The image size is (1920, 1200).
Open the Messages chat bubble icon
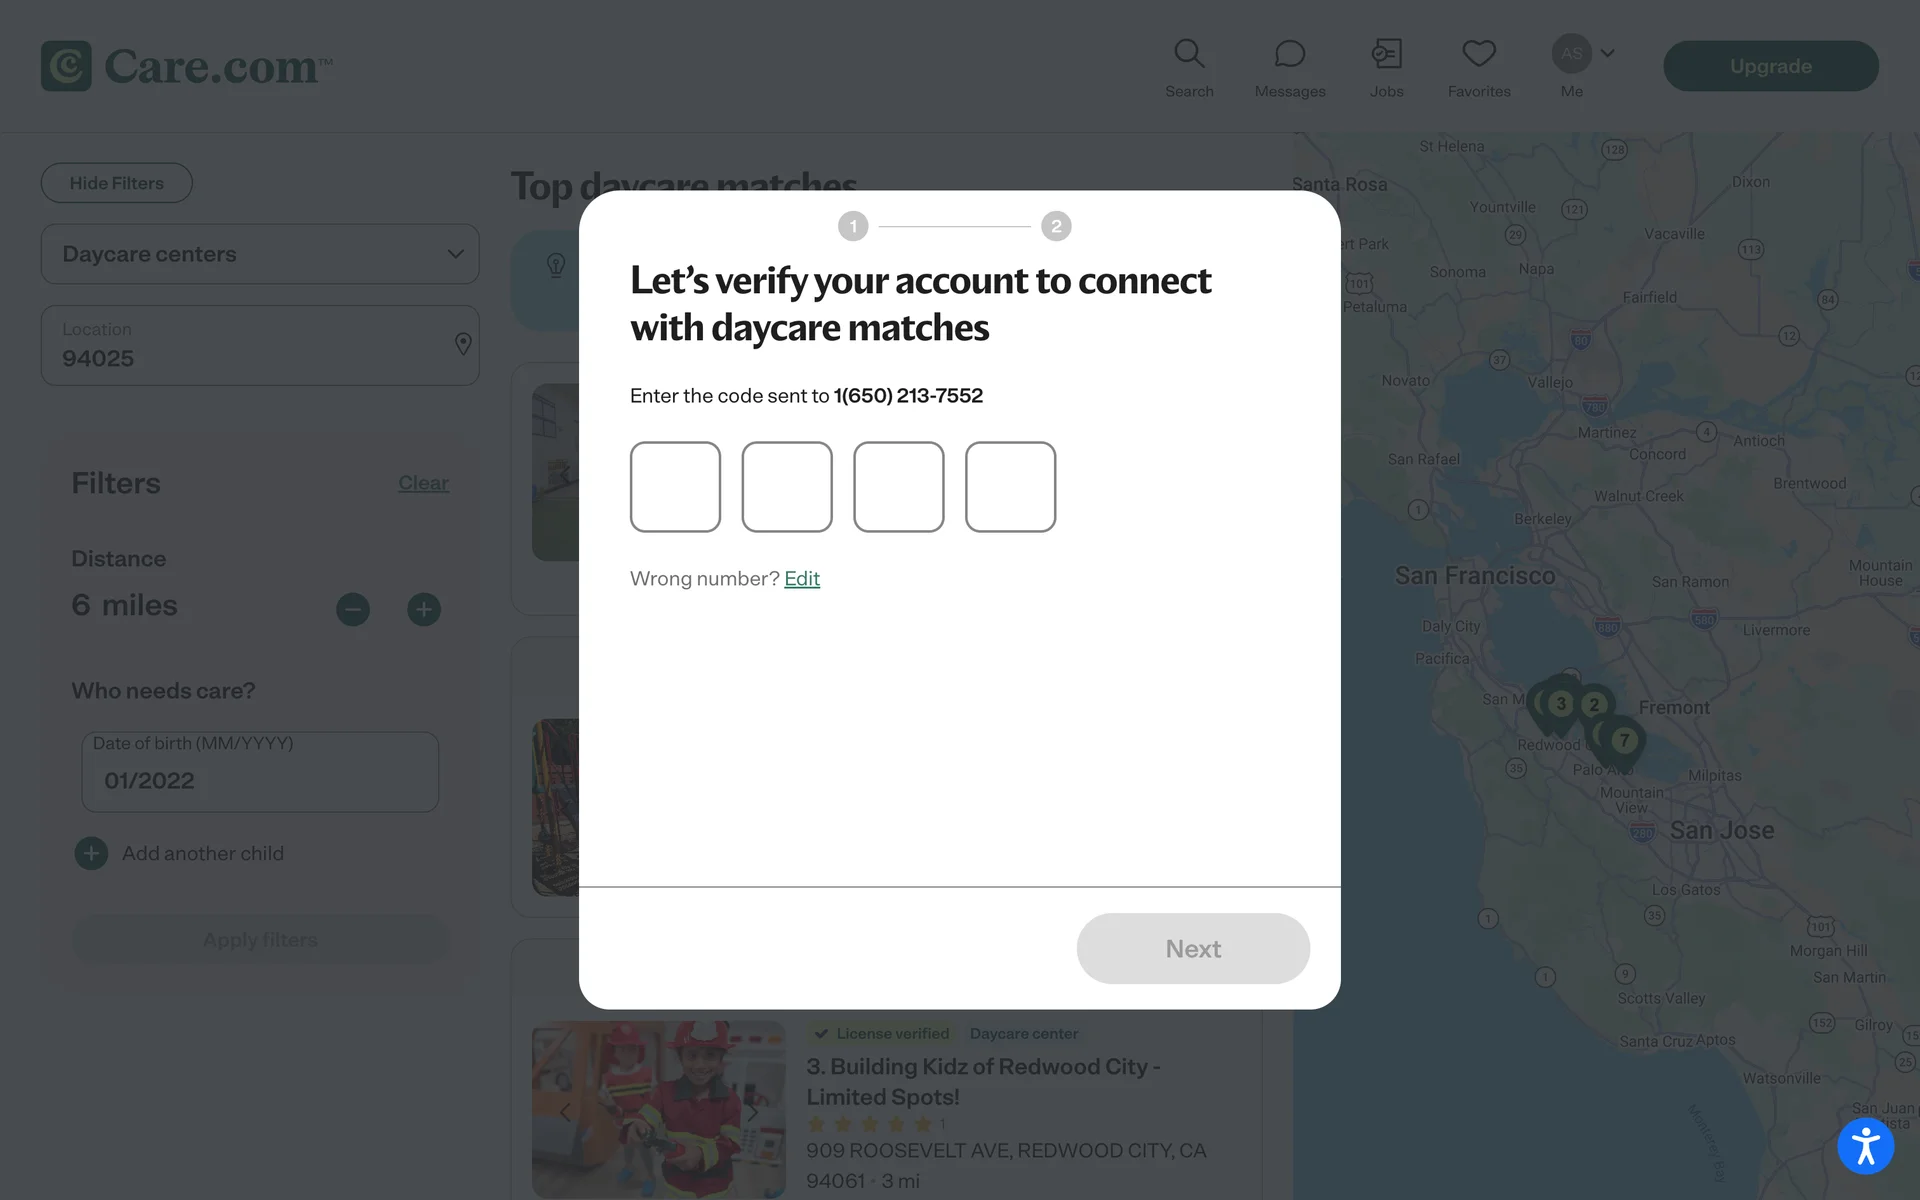[1290, 53]
